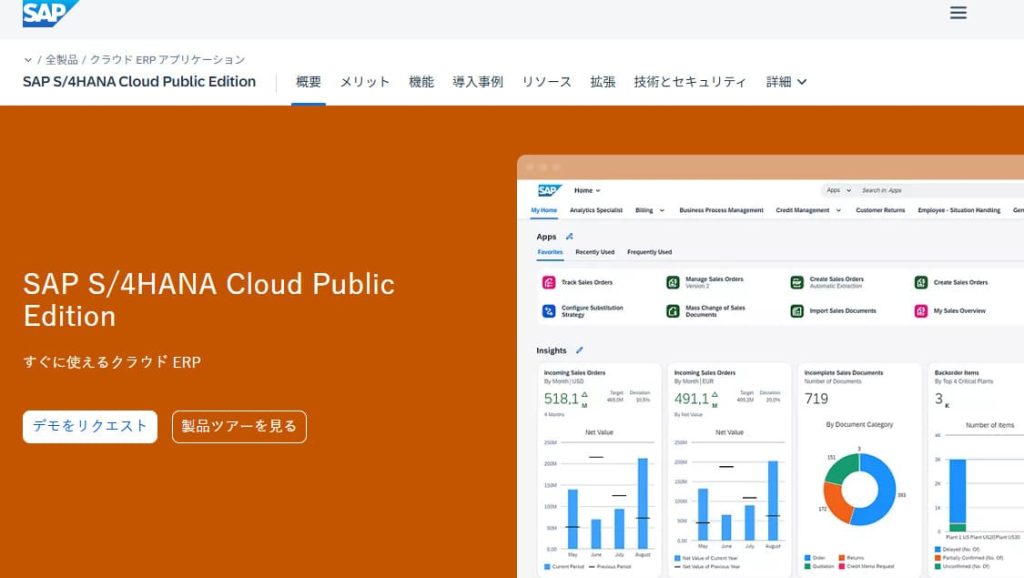This screenshot has height=578, width=1024.
Task: Open the Analytics Specialist tab
Action: pos(596,210)
